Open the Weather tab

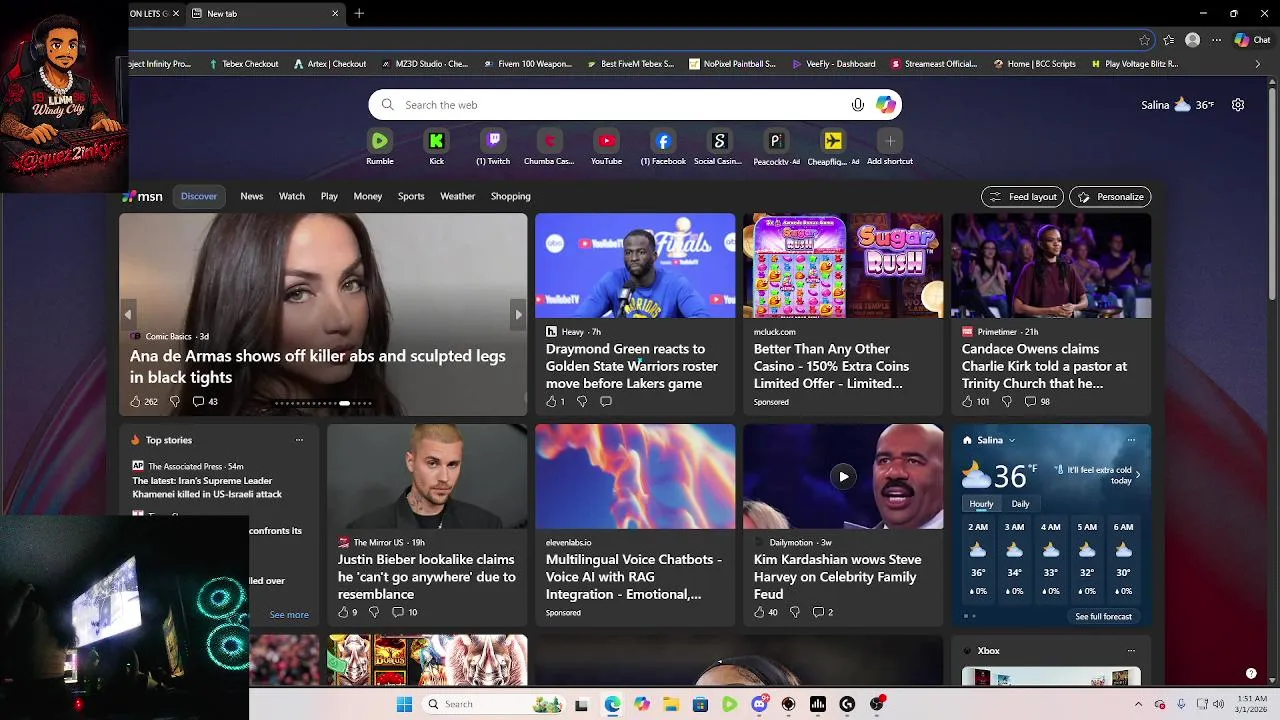pyautogui.click(x=458, y=196)
